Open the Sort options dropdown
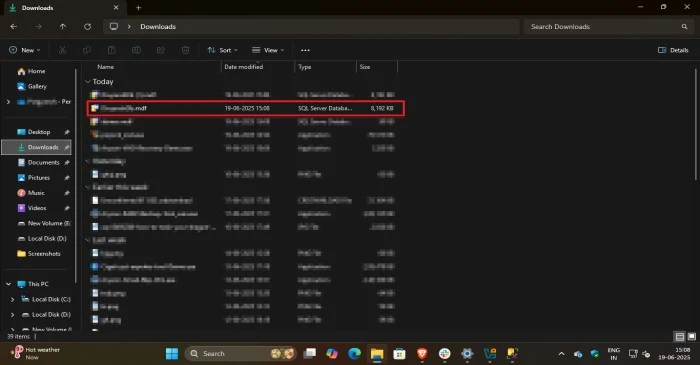 pos(222,50)
